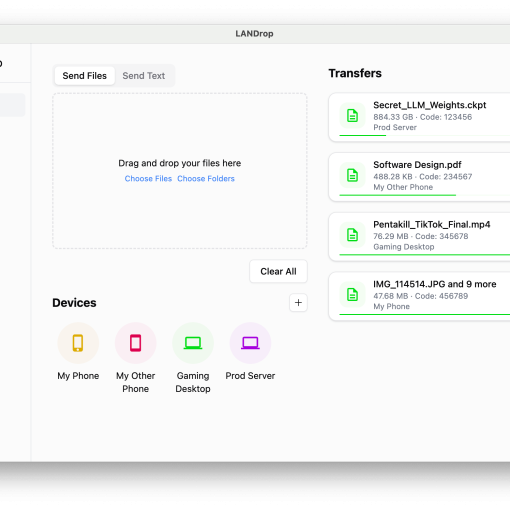Click the progress bar of Pentakill_TikTok_Final.mp4
The width and height of the screenshot is (510, 510).
click(x=425, y=255)
